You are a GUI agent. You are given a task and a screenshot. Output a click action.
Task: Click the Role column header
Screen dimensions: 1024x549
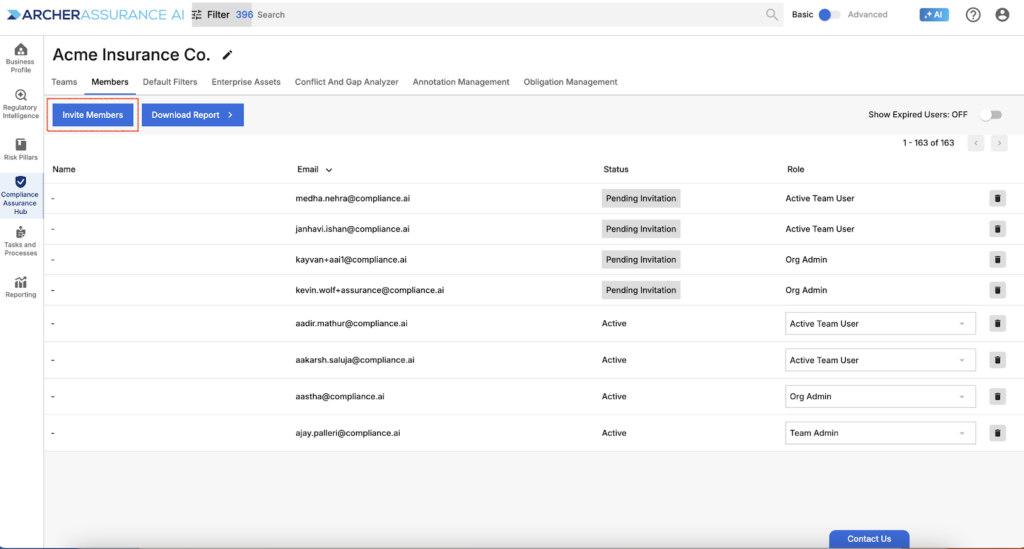pyautogui.click(x=795, y=170)
